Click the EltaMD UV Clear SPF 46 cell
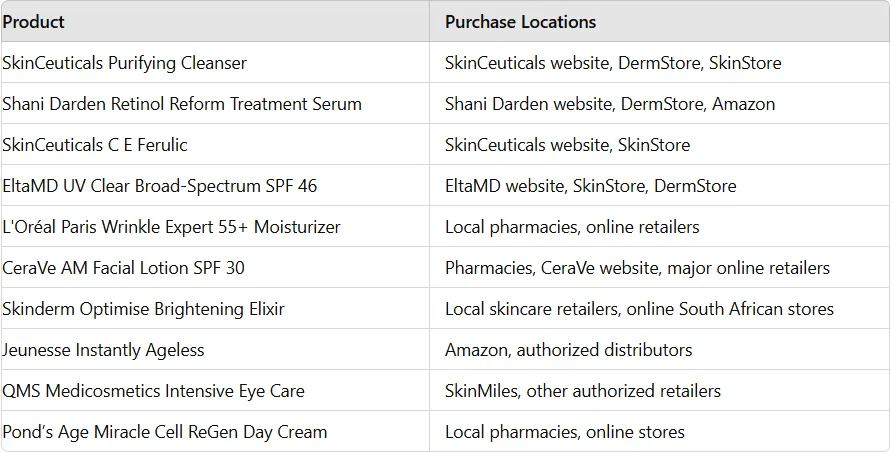Image resolution: width=892 pixels, height=453 pixels. (x=160, y=186)
